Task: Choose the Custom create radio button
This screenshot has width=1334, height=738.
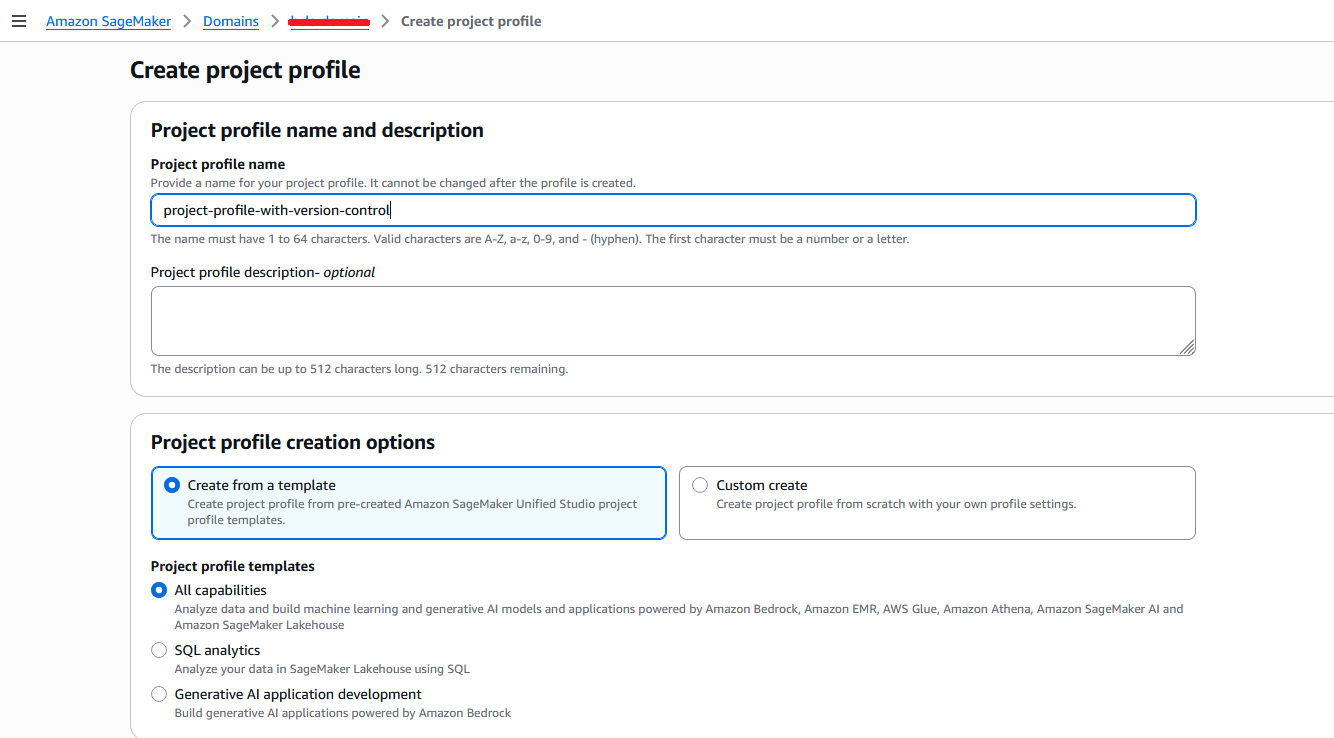Action: tap(700, 485)
